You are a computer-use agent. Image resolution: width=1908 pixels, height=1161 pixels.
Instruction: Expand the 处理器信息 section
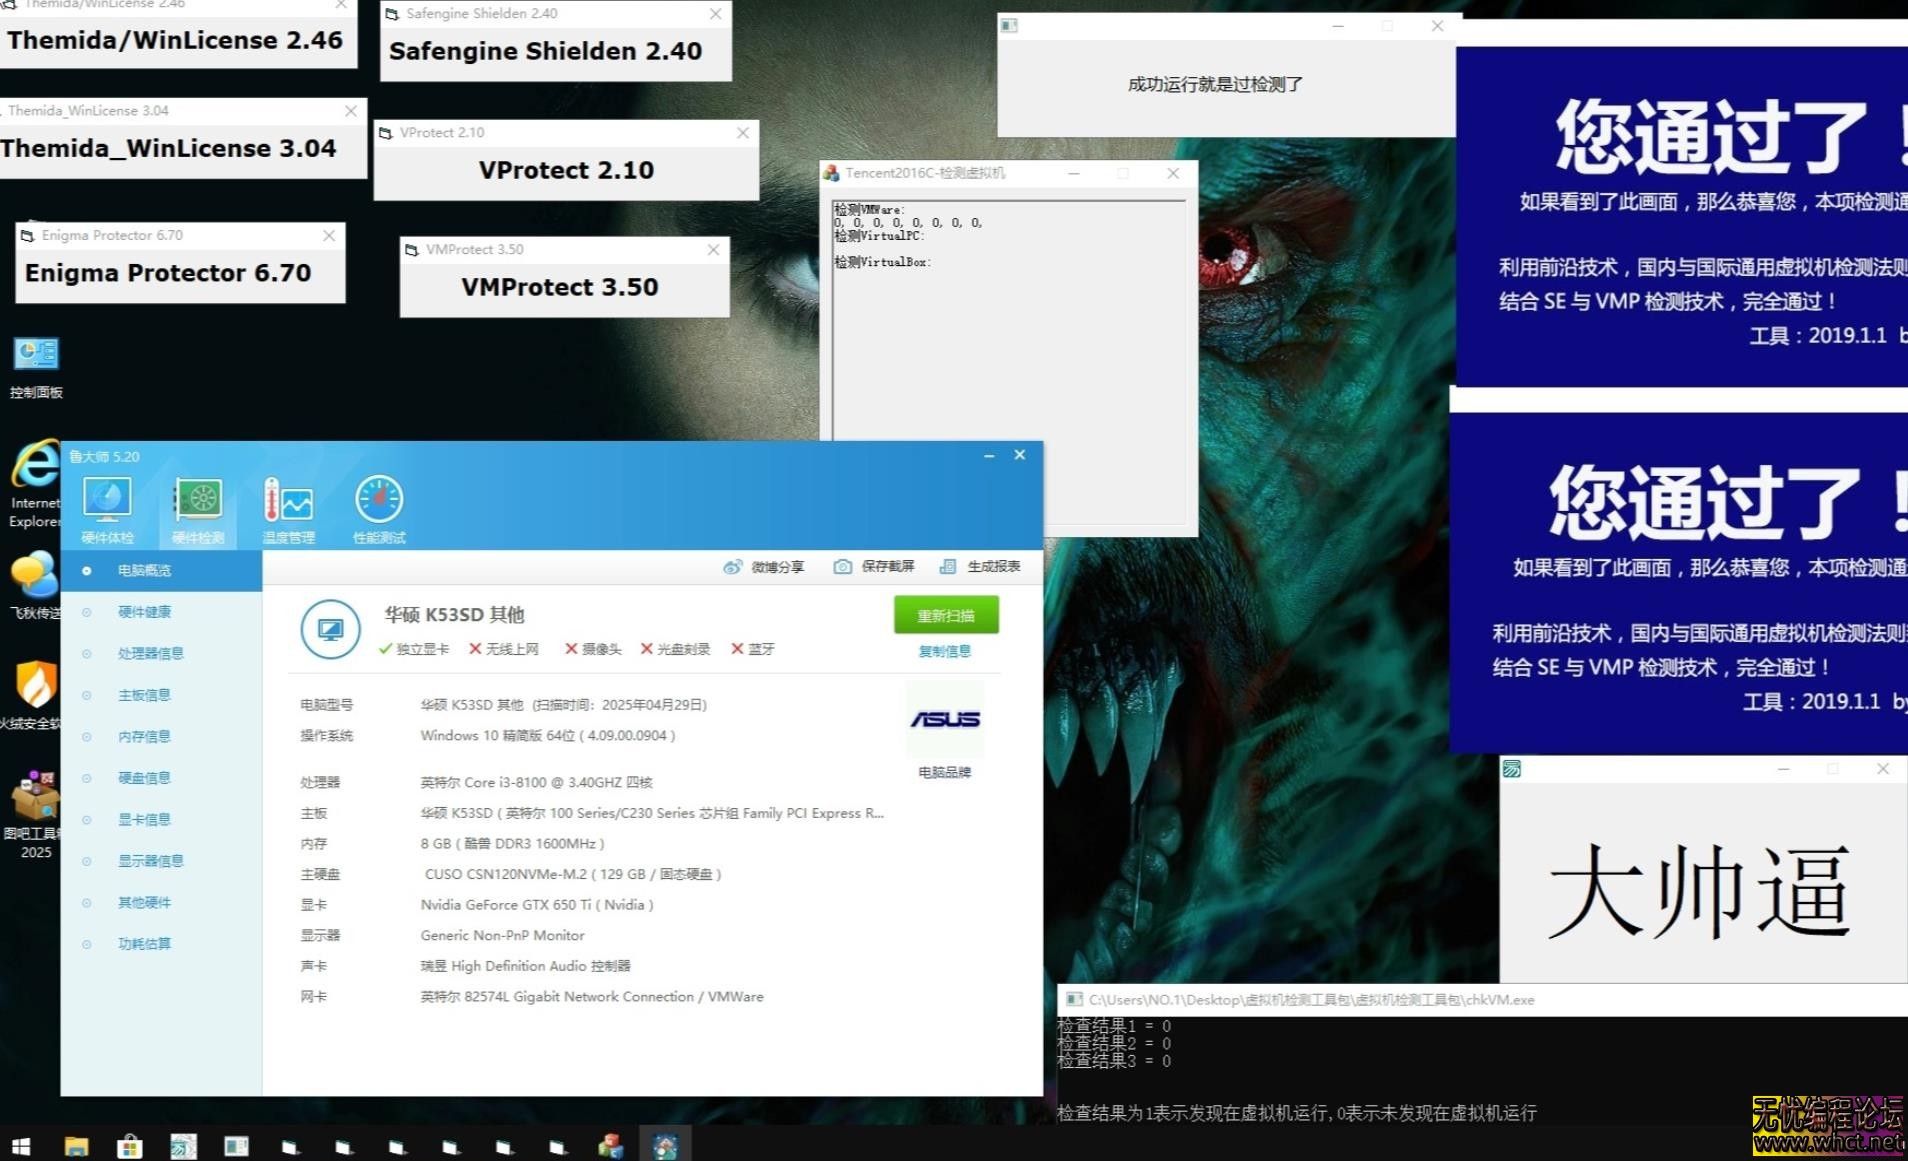click(x=150, y=653)
